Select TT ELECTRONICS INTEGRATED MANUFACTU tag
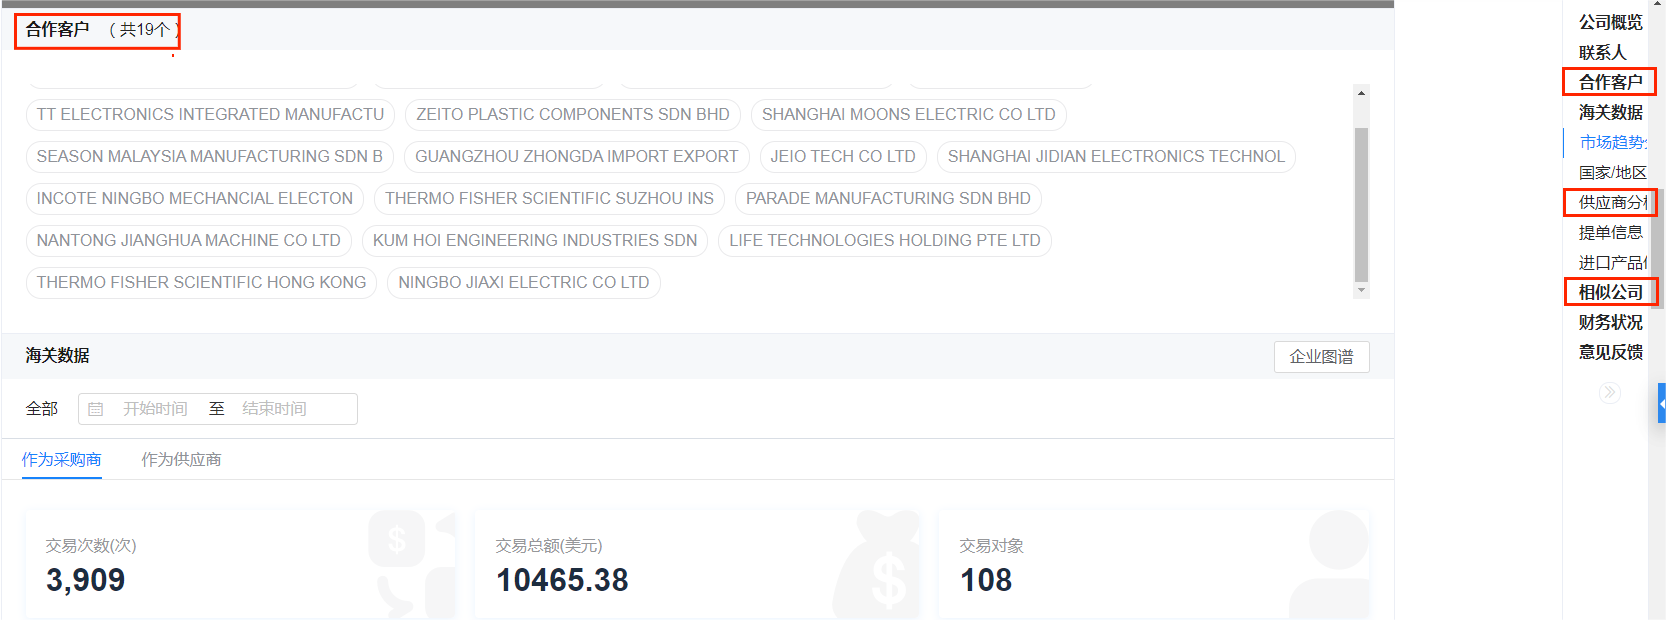The image size is (1666, 620). [210, 115]
